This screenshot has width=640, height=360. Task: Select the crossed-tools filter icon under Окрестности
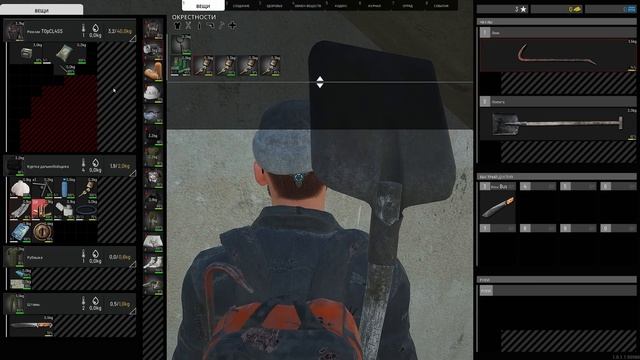188,25
